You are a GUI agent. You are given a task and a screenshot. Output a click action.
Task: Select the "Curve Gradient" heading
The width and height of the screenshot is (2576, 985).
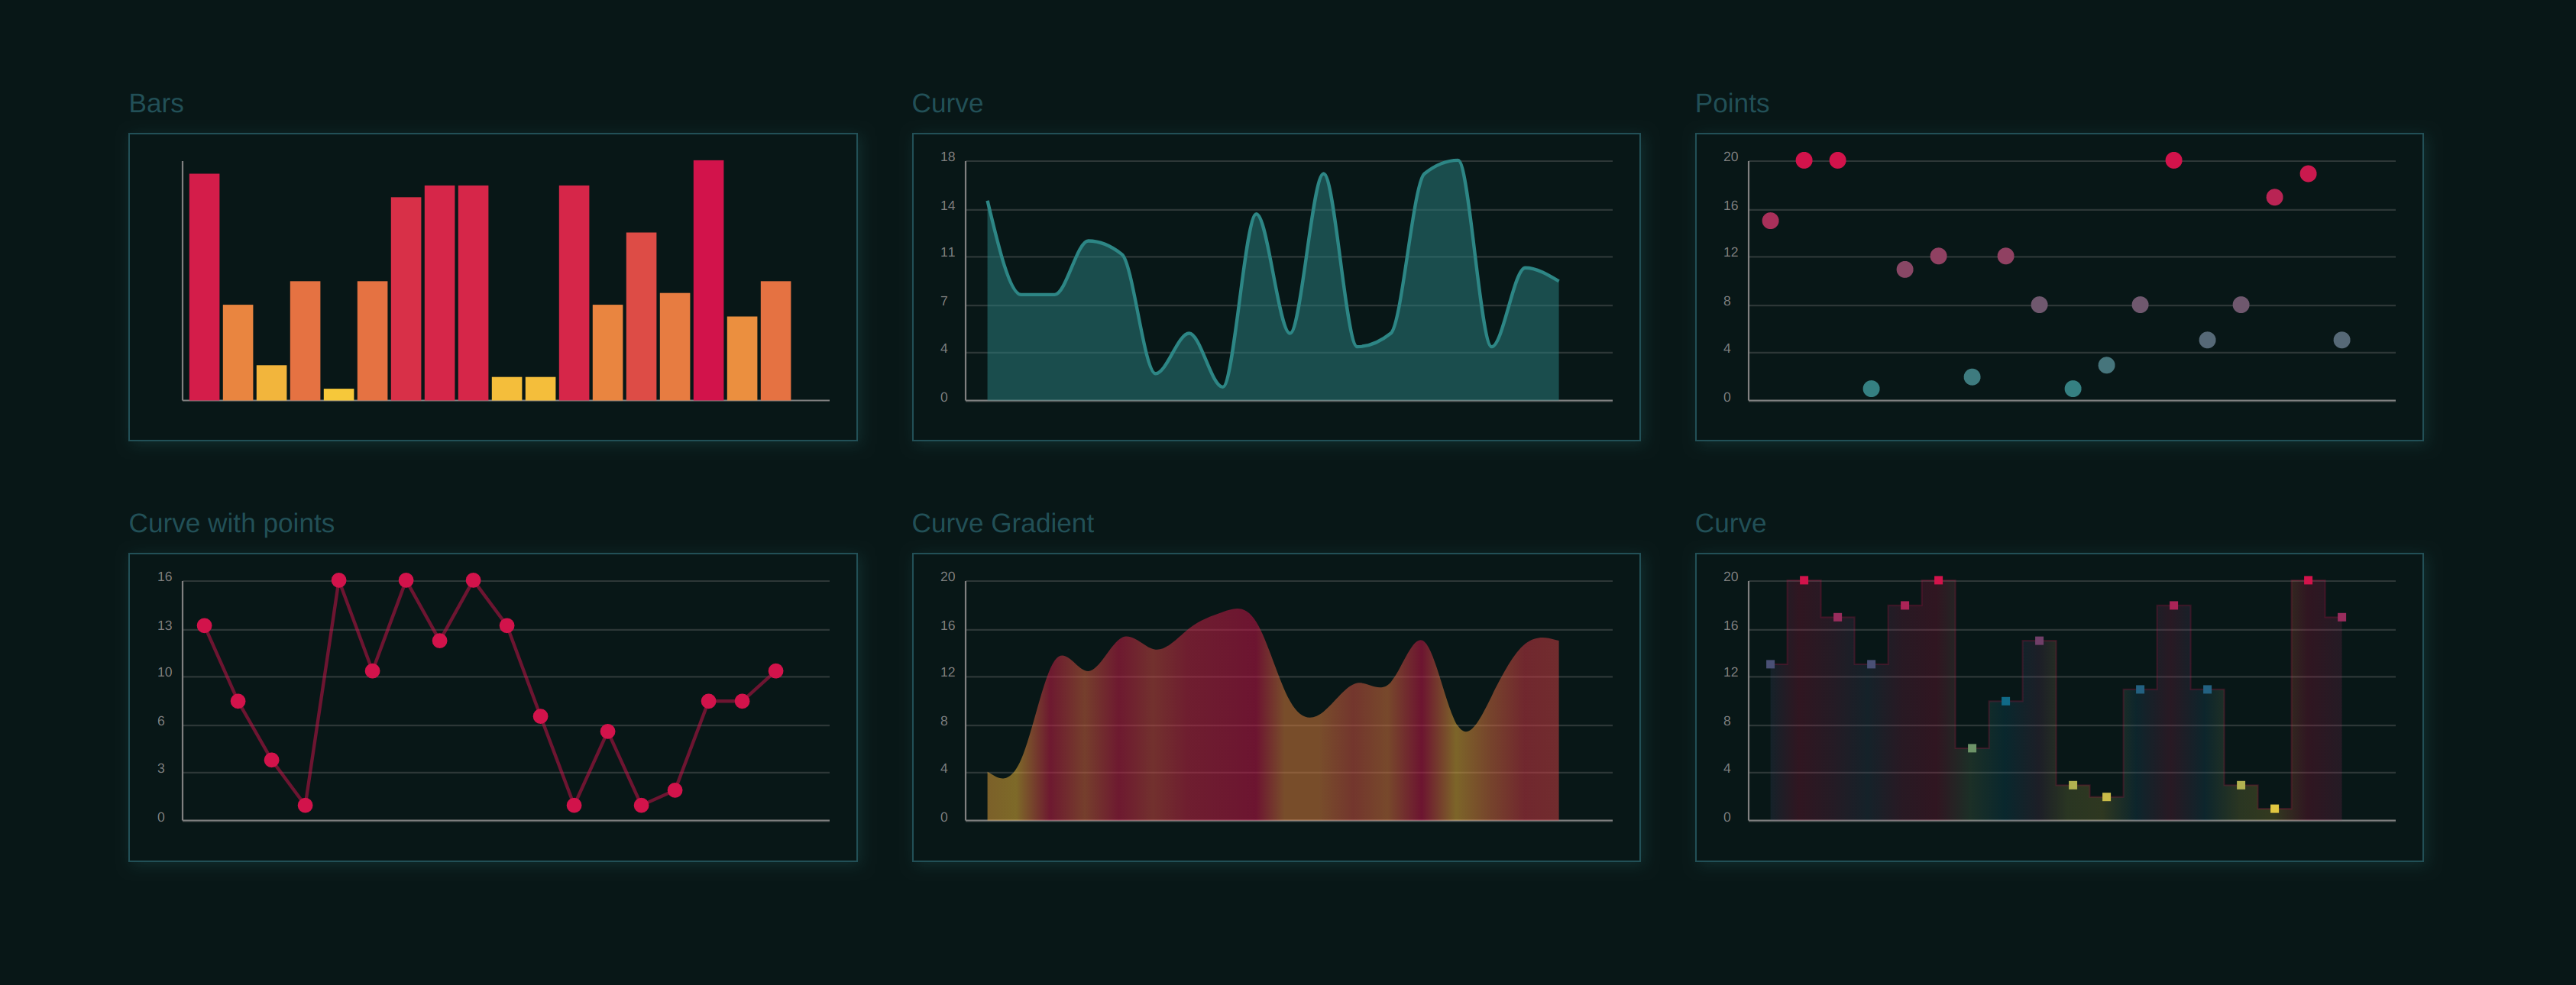1002,524
